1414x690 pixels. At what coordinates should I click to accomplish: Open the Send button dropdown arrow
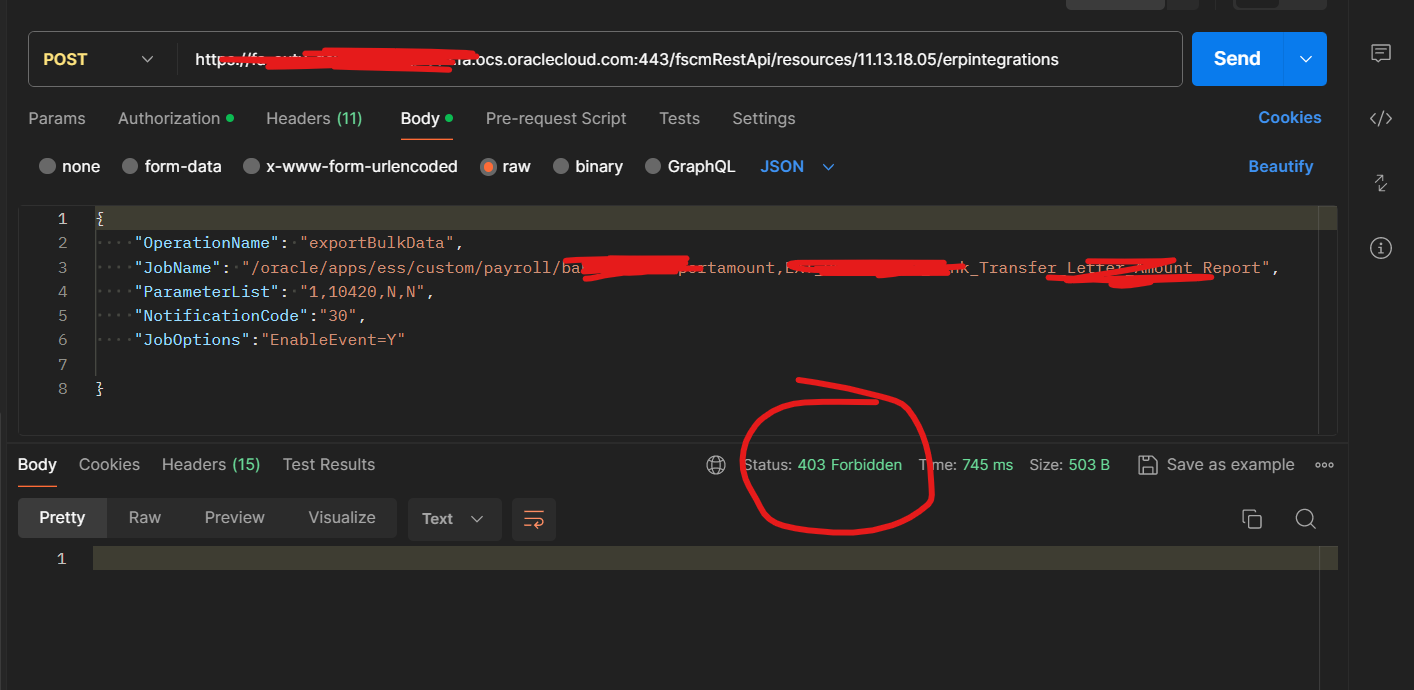[1304, 59]
